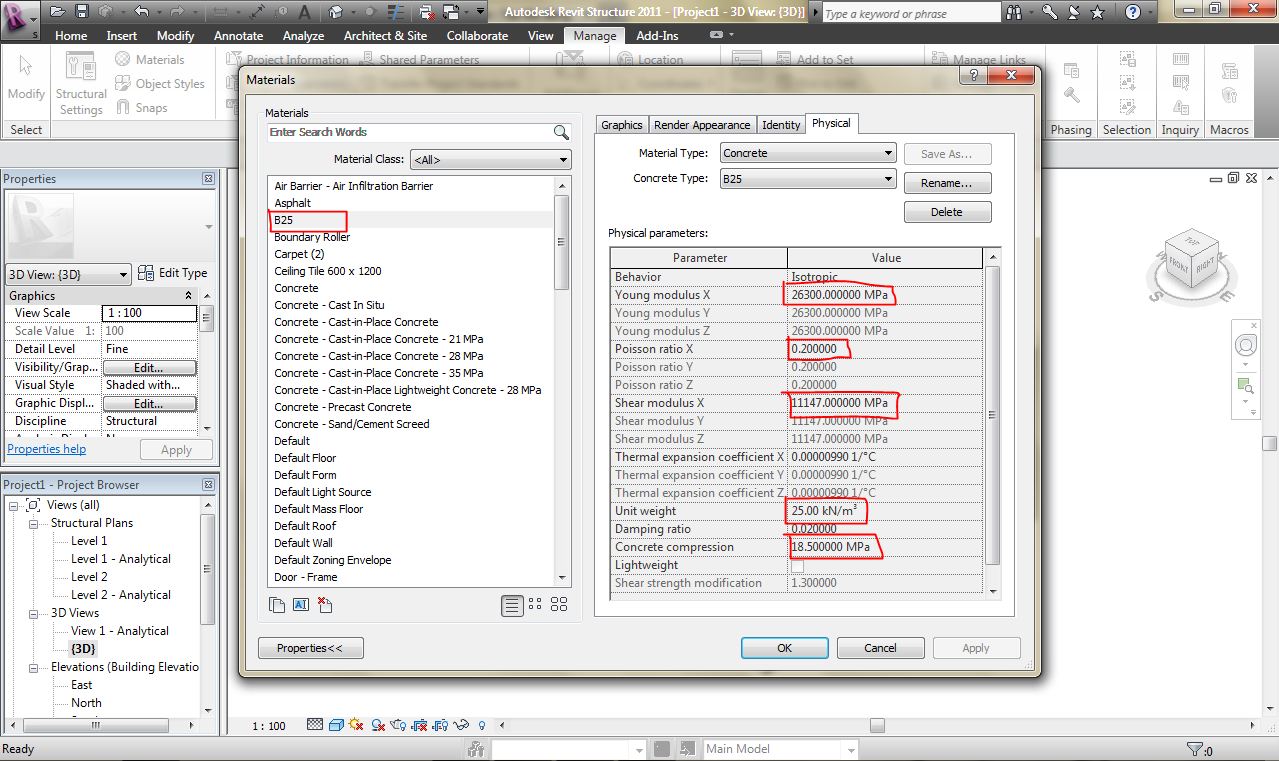
Task: Click the horizontal scrollbar thumb of the view
Action: [876, 725]
